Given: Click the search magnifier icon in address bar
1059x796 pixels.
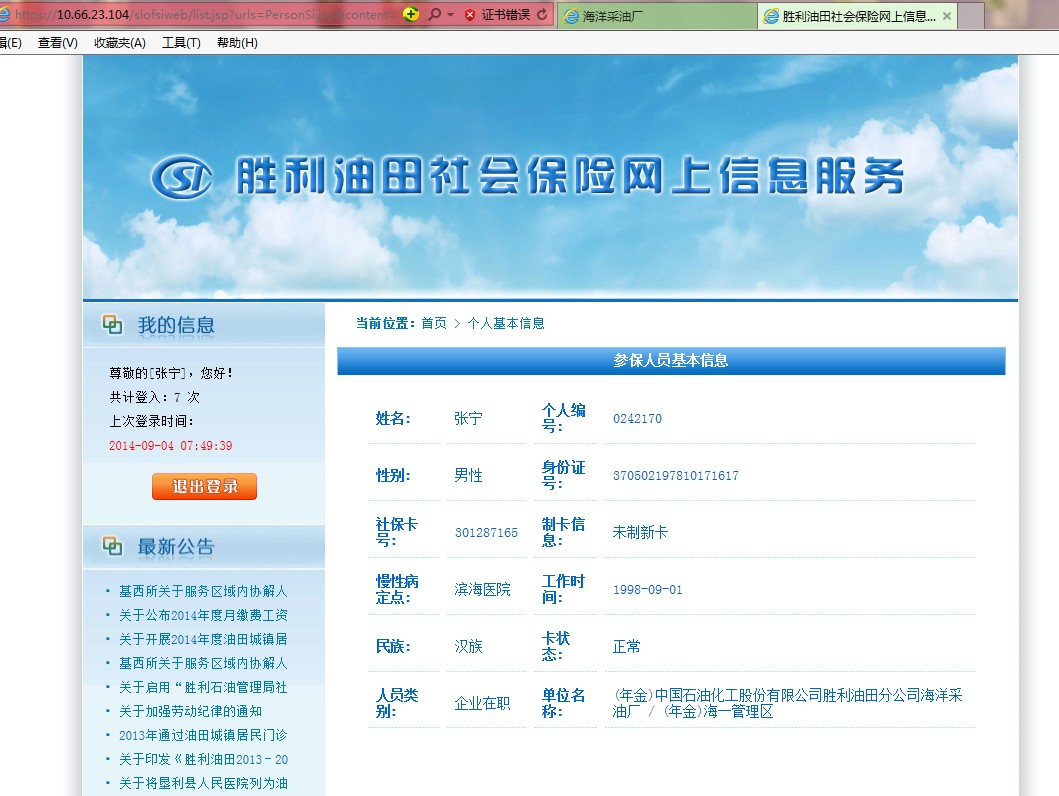Looking at the screenshot, I should (433, 14).
